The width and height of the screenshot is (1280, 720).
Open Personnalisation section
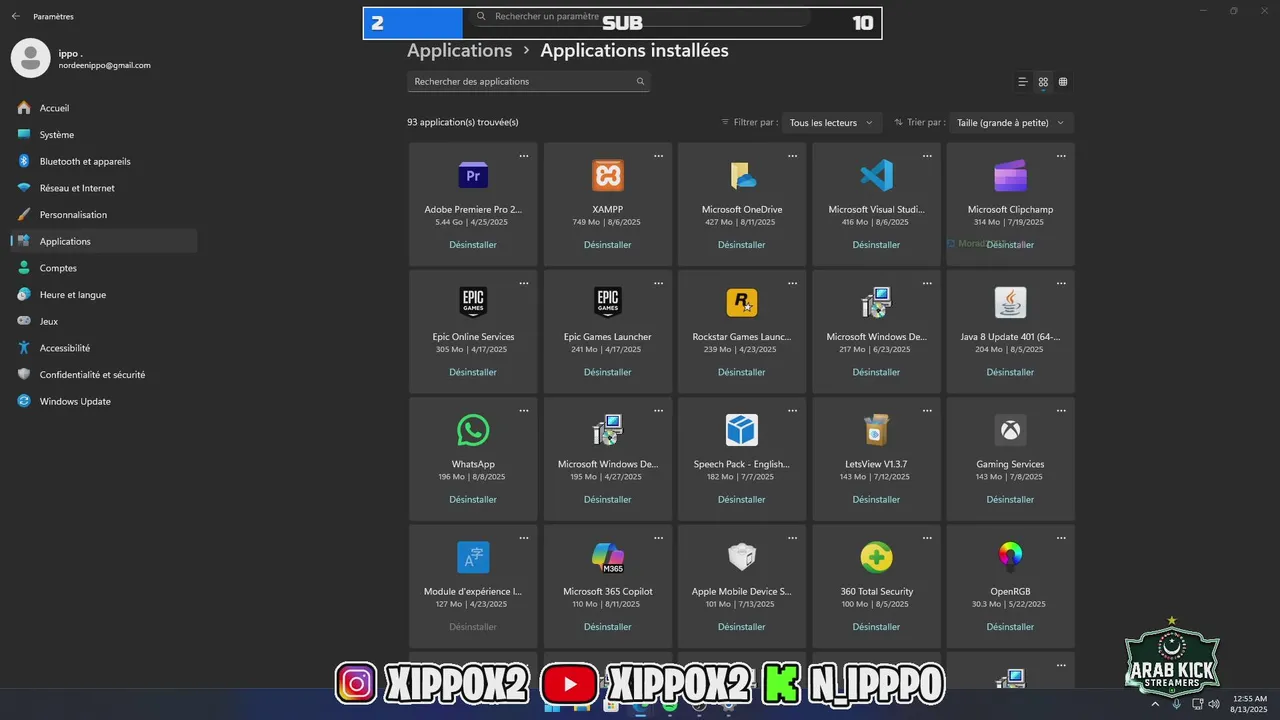(x=104, y=215)
